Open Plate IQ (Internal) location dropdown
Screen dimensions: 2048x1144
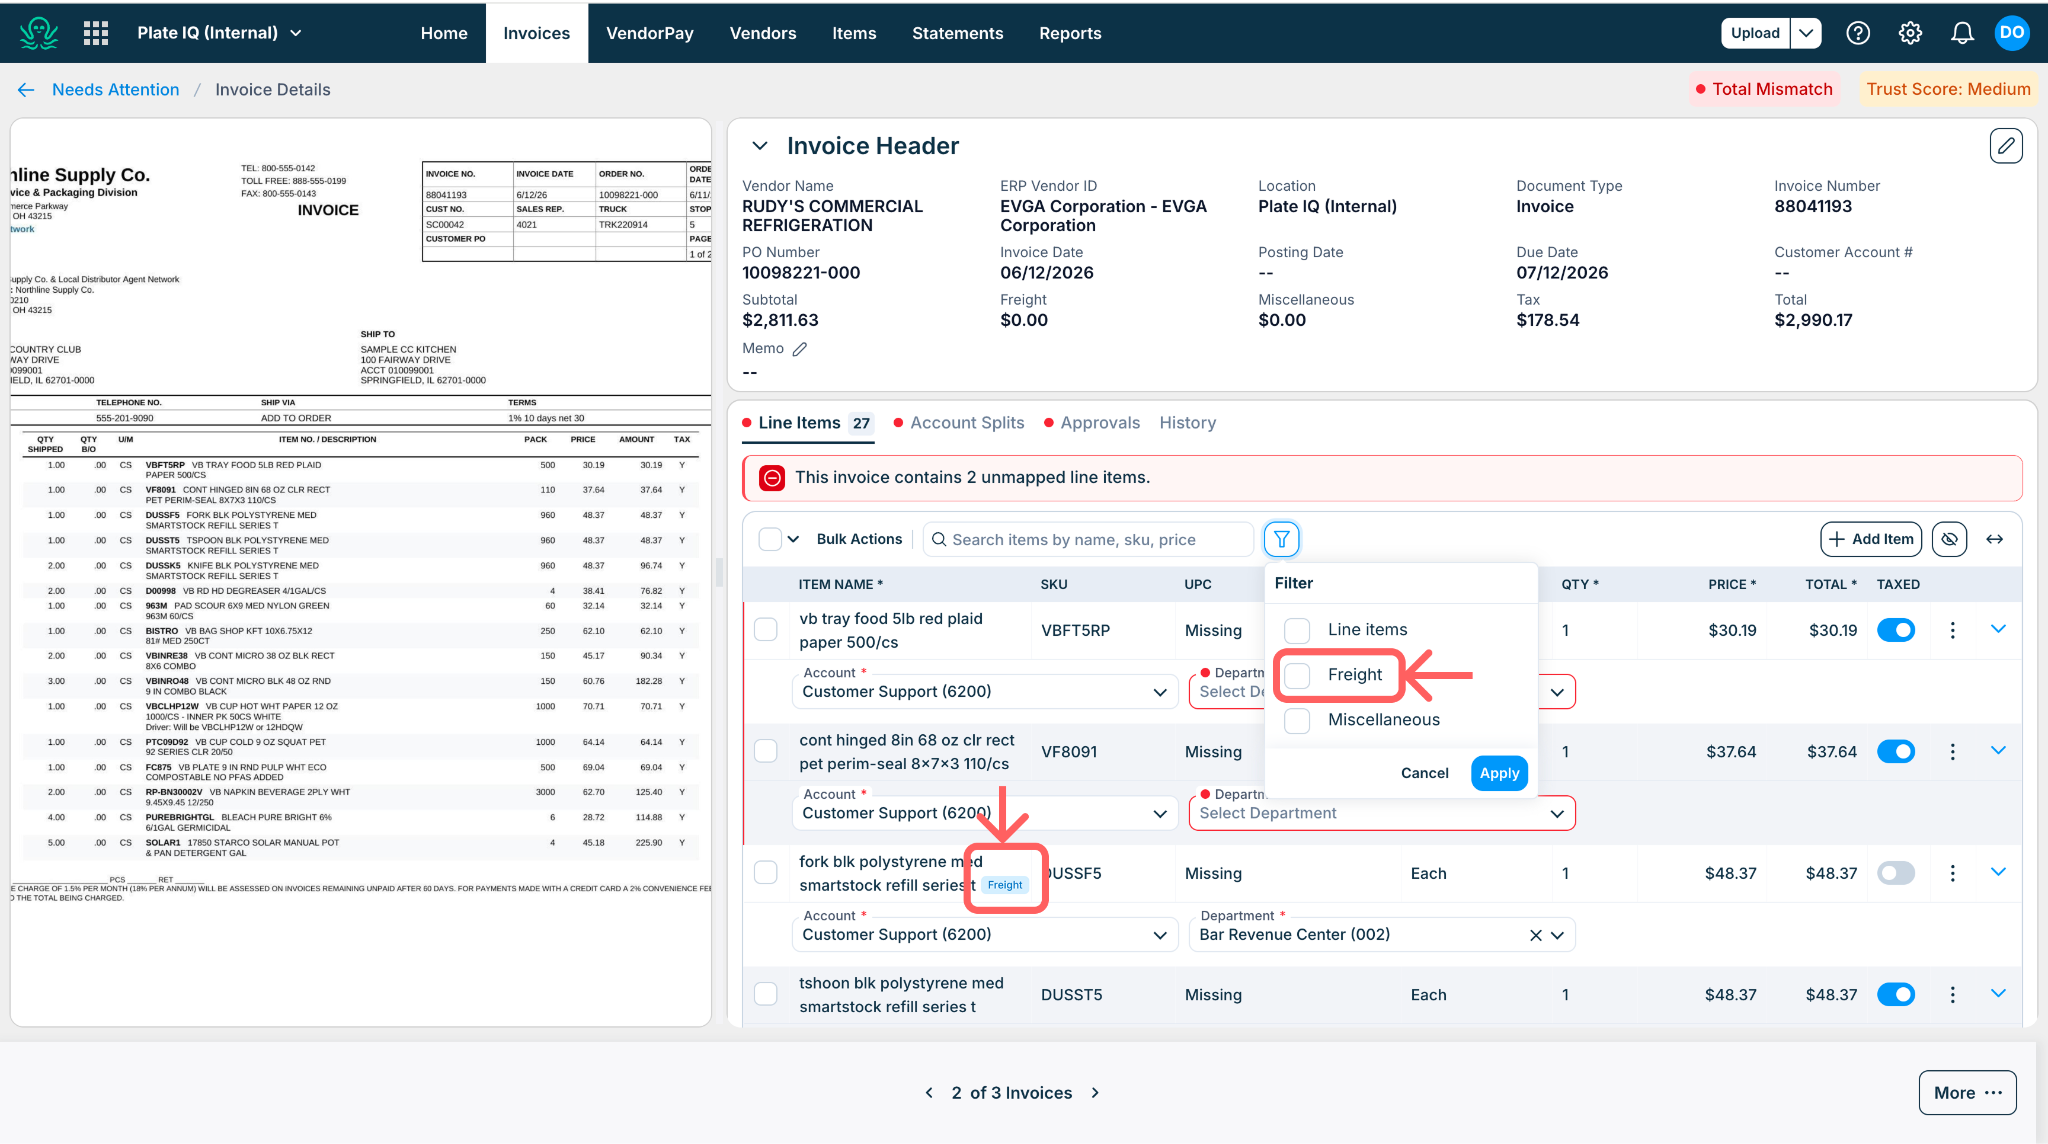coord(220,33)
